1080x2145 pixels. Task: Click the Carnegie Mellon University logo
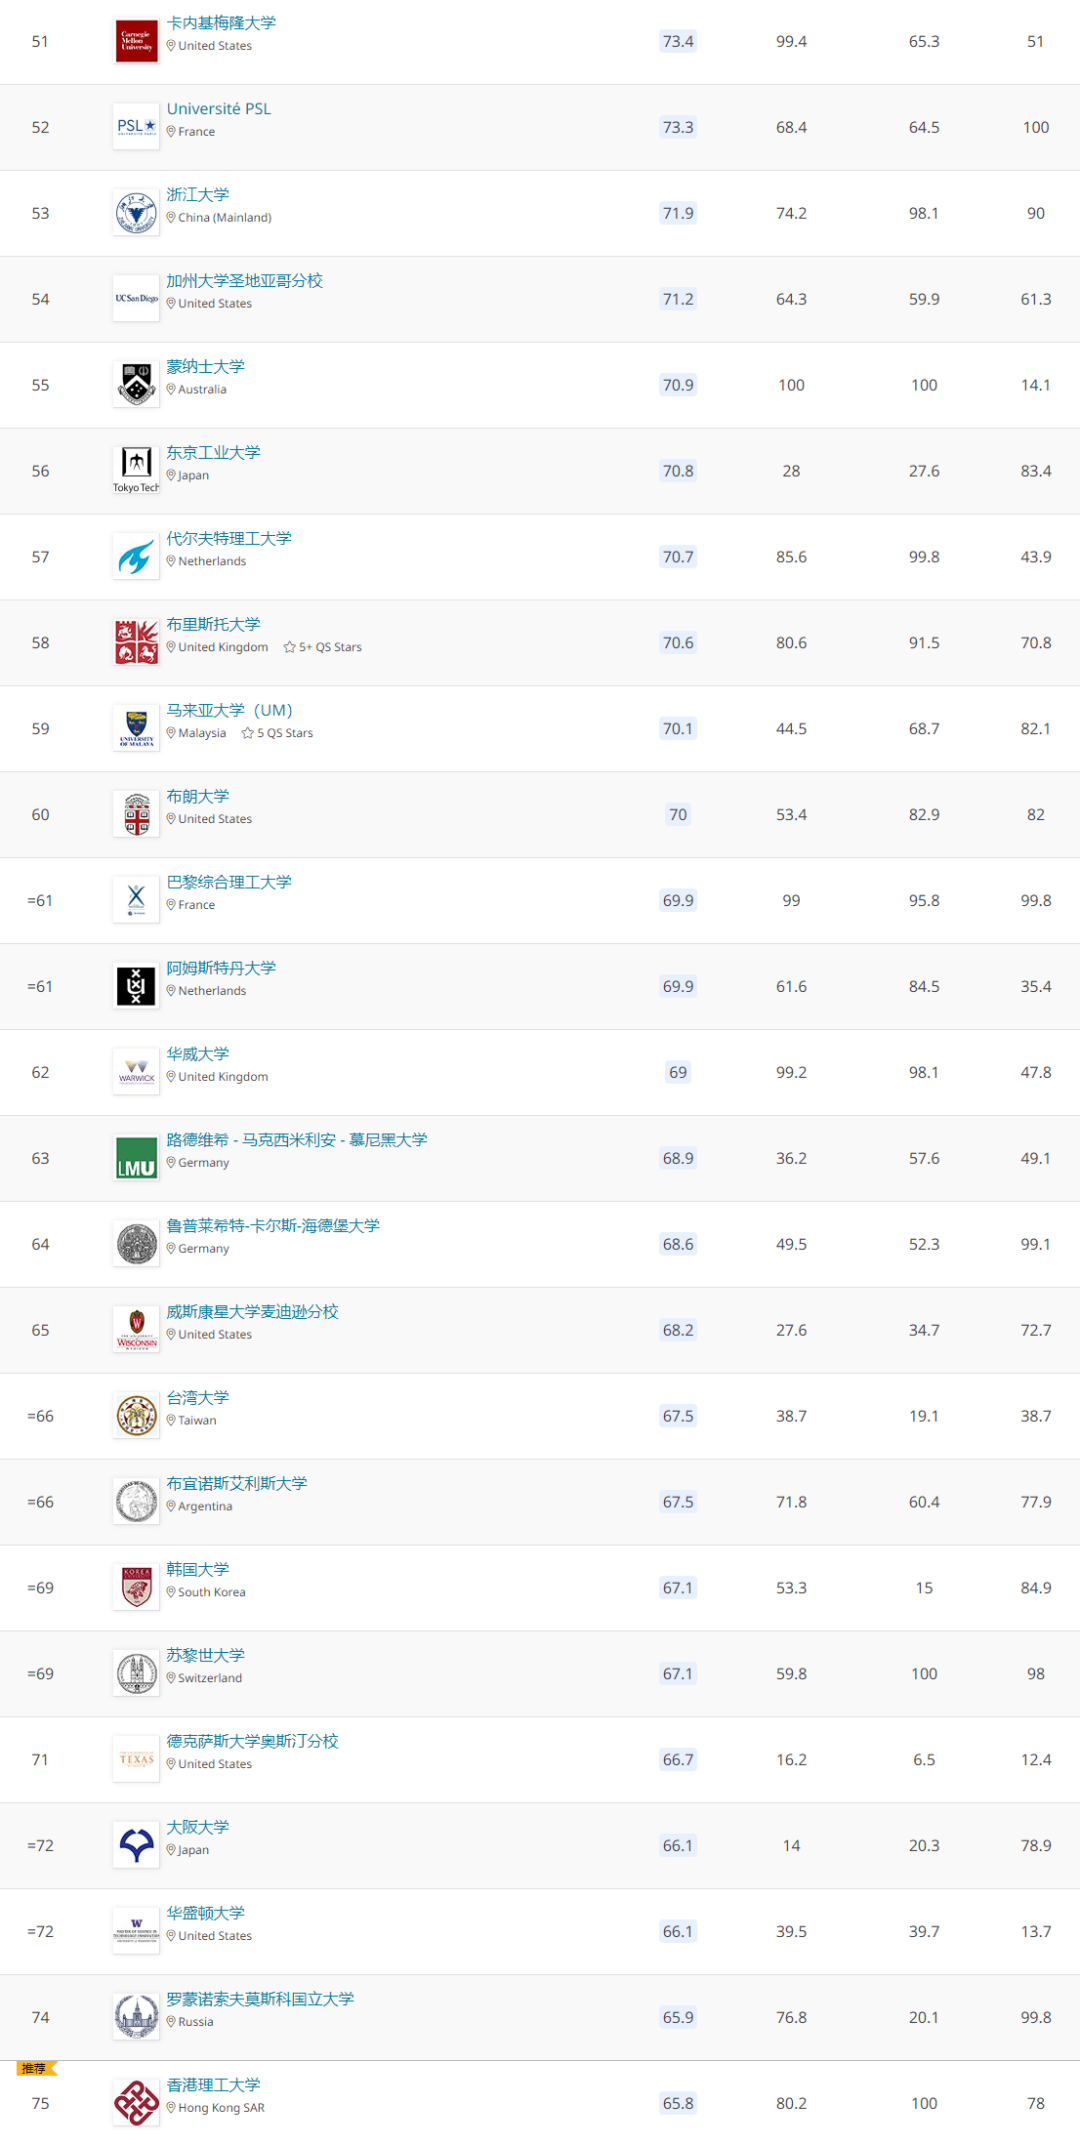click(136, 41)
